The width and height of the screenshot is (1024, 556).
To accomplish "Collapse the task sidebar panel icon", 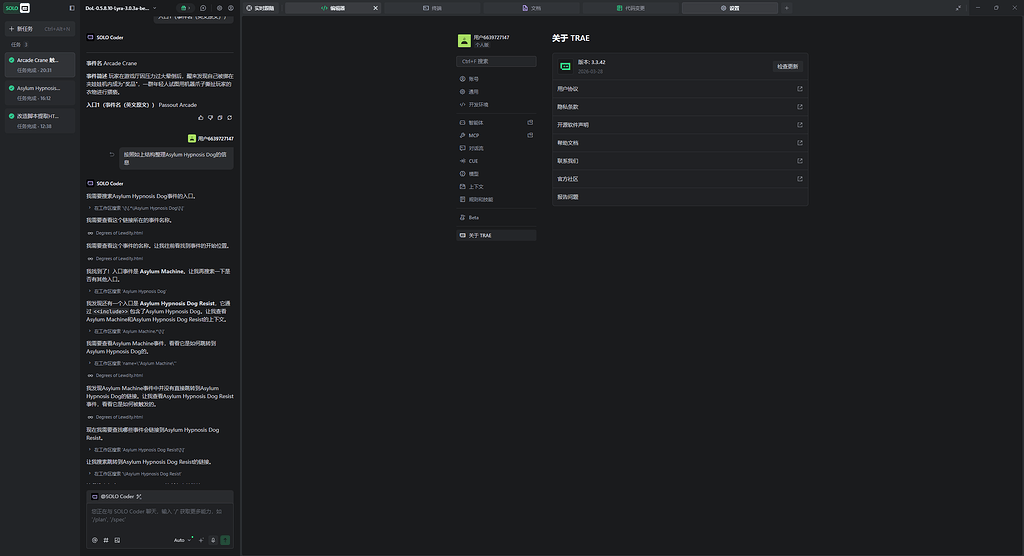I will [x=72, y=8].
